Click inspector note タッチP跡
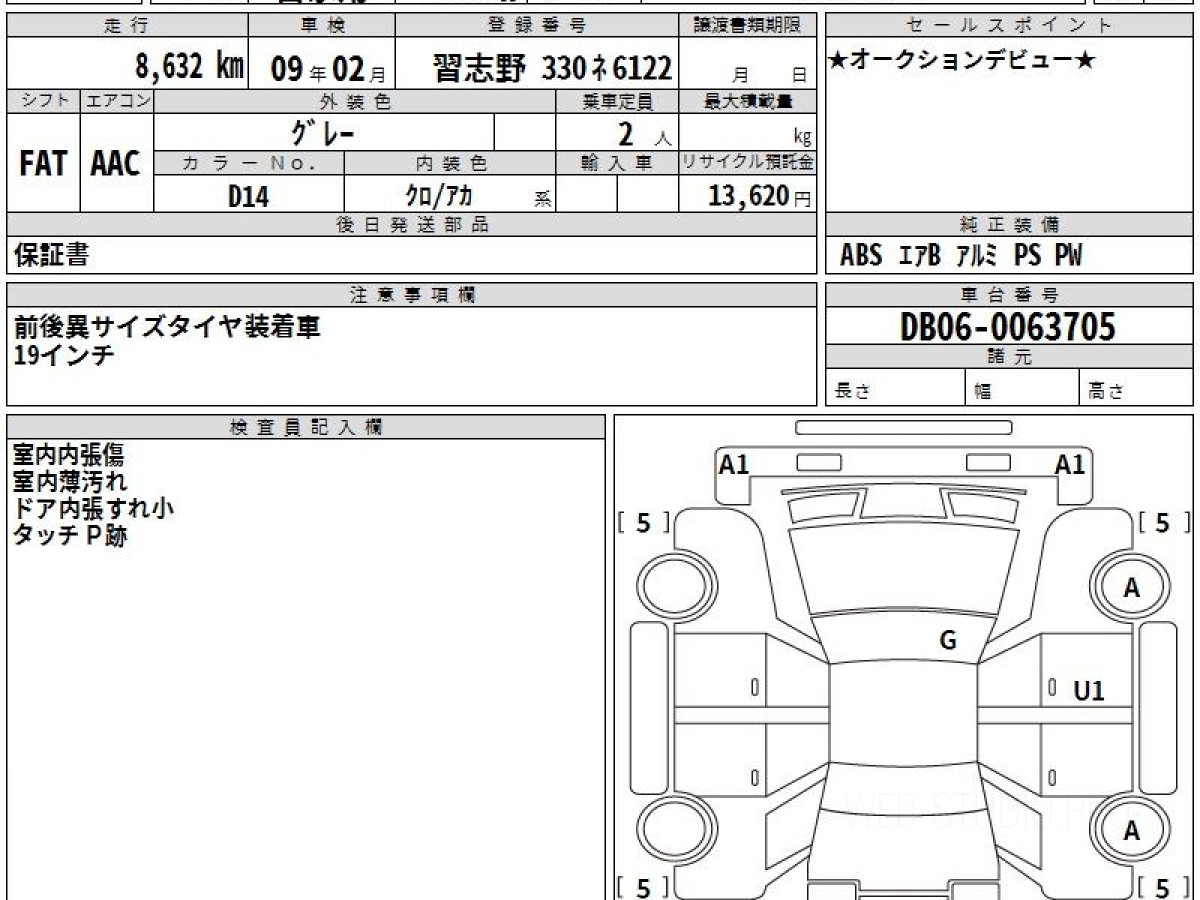The image size is (1200, 900). tap(70, 535)
